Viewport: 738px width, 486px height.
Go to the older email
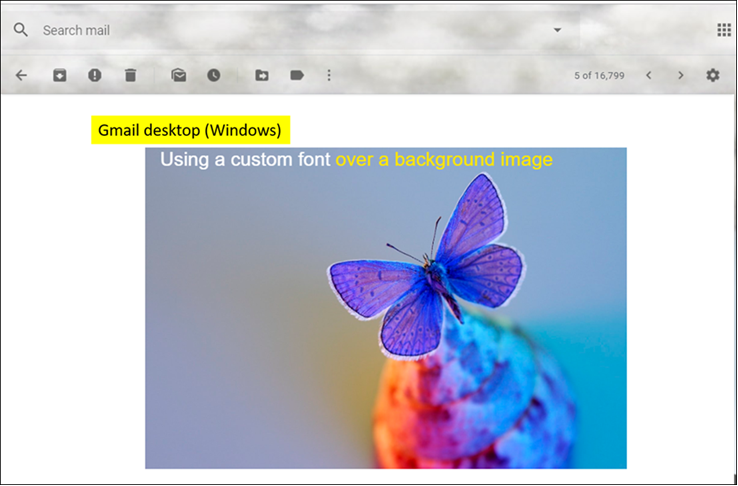[x=680, y=75]
